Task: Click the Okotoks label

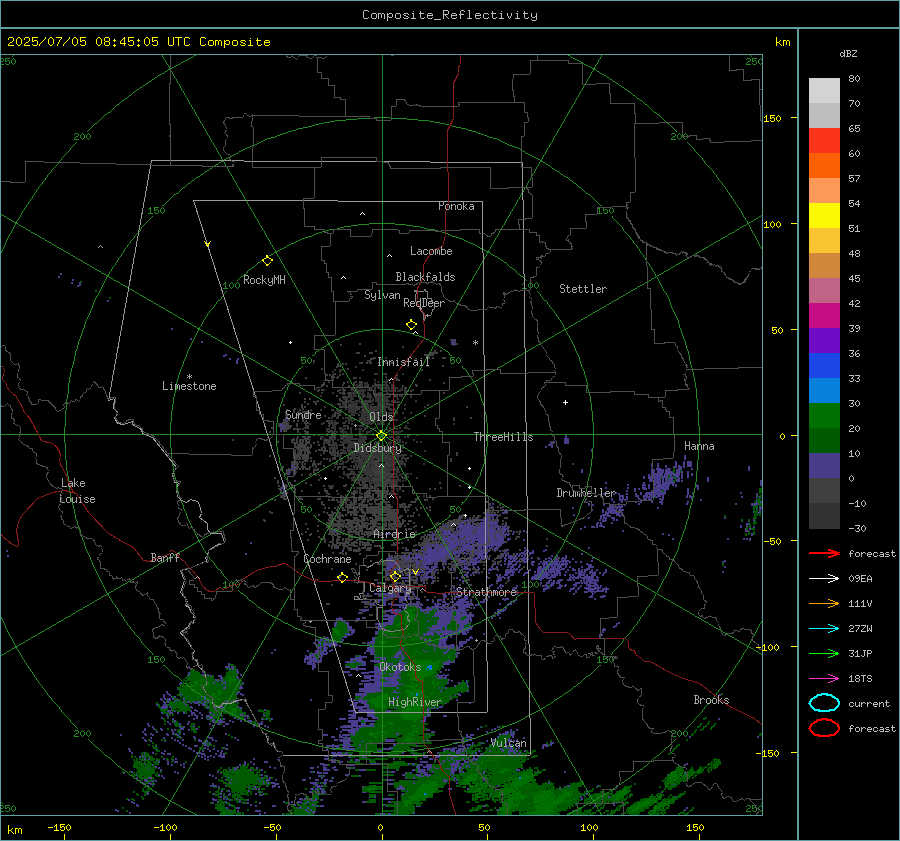Action: 400,667
